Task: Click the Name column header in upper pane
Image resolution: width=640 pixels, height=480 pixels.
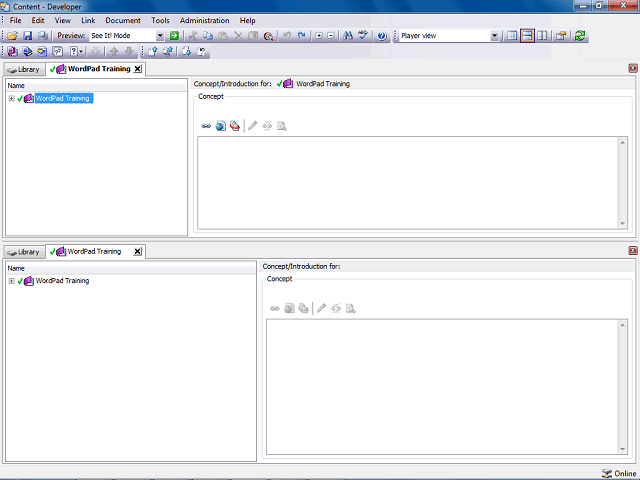Action: [x=96, y=86]
